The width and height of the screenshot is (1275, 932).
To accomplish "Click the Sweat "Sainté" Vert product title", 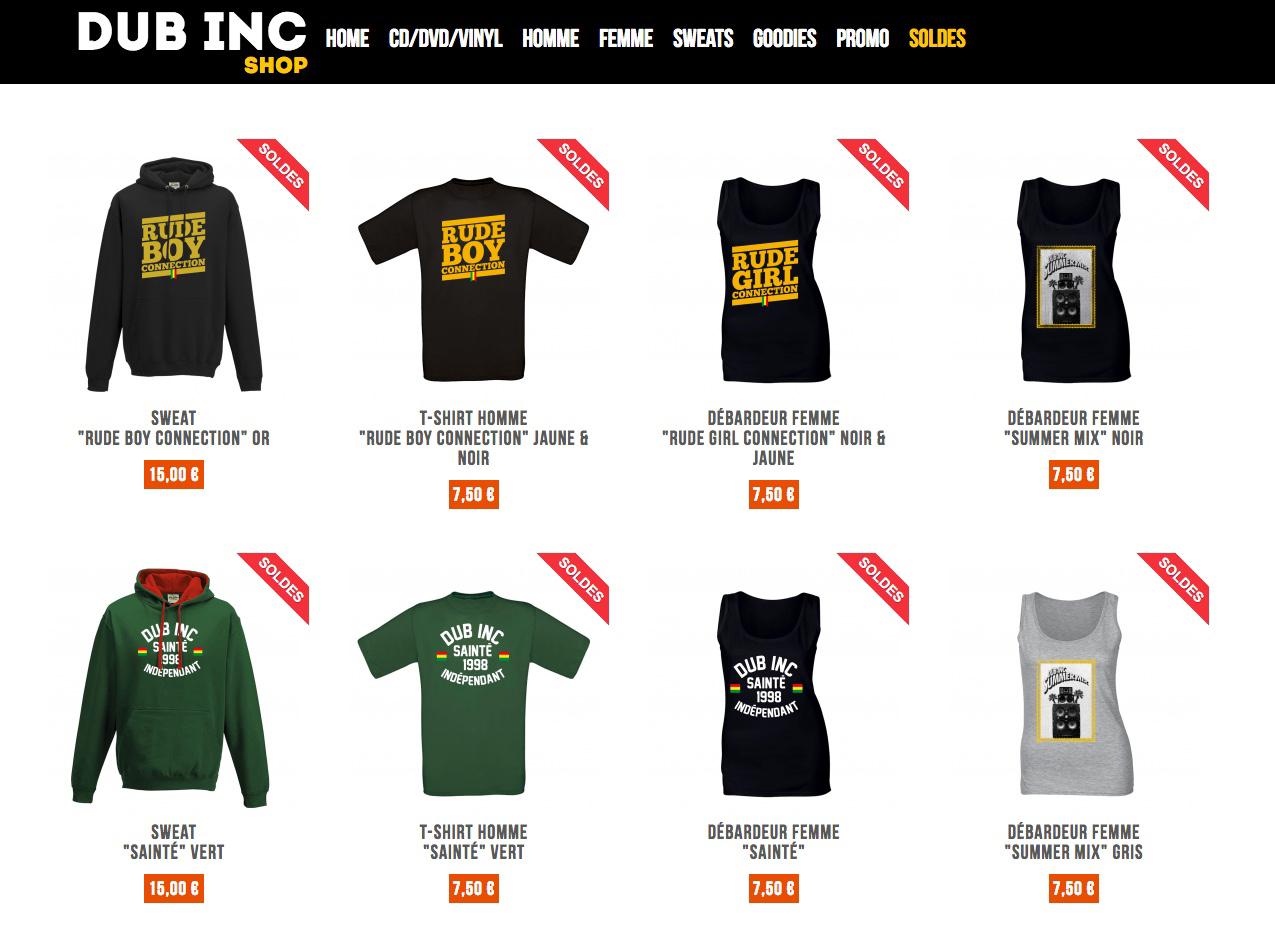I will (x=173, y=842).
